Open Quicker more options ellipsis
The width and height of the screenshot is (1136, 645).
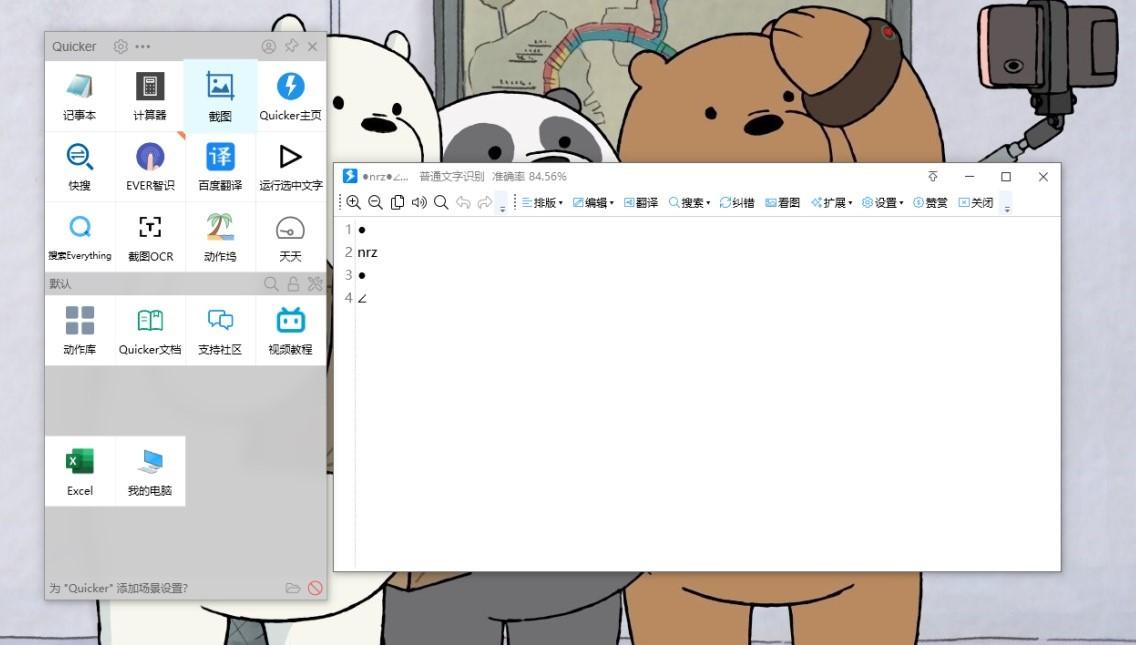point(143,46)
